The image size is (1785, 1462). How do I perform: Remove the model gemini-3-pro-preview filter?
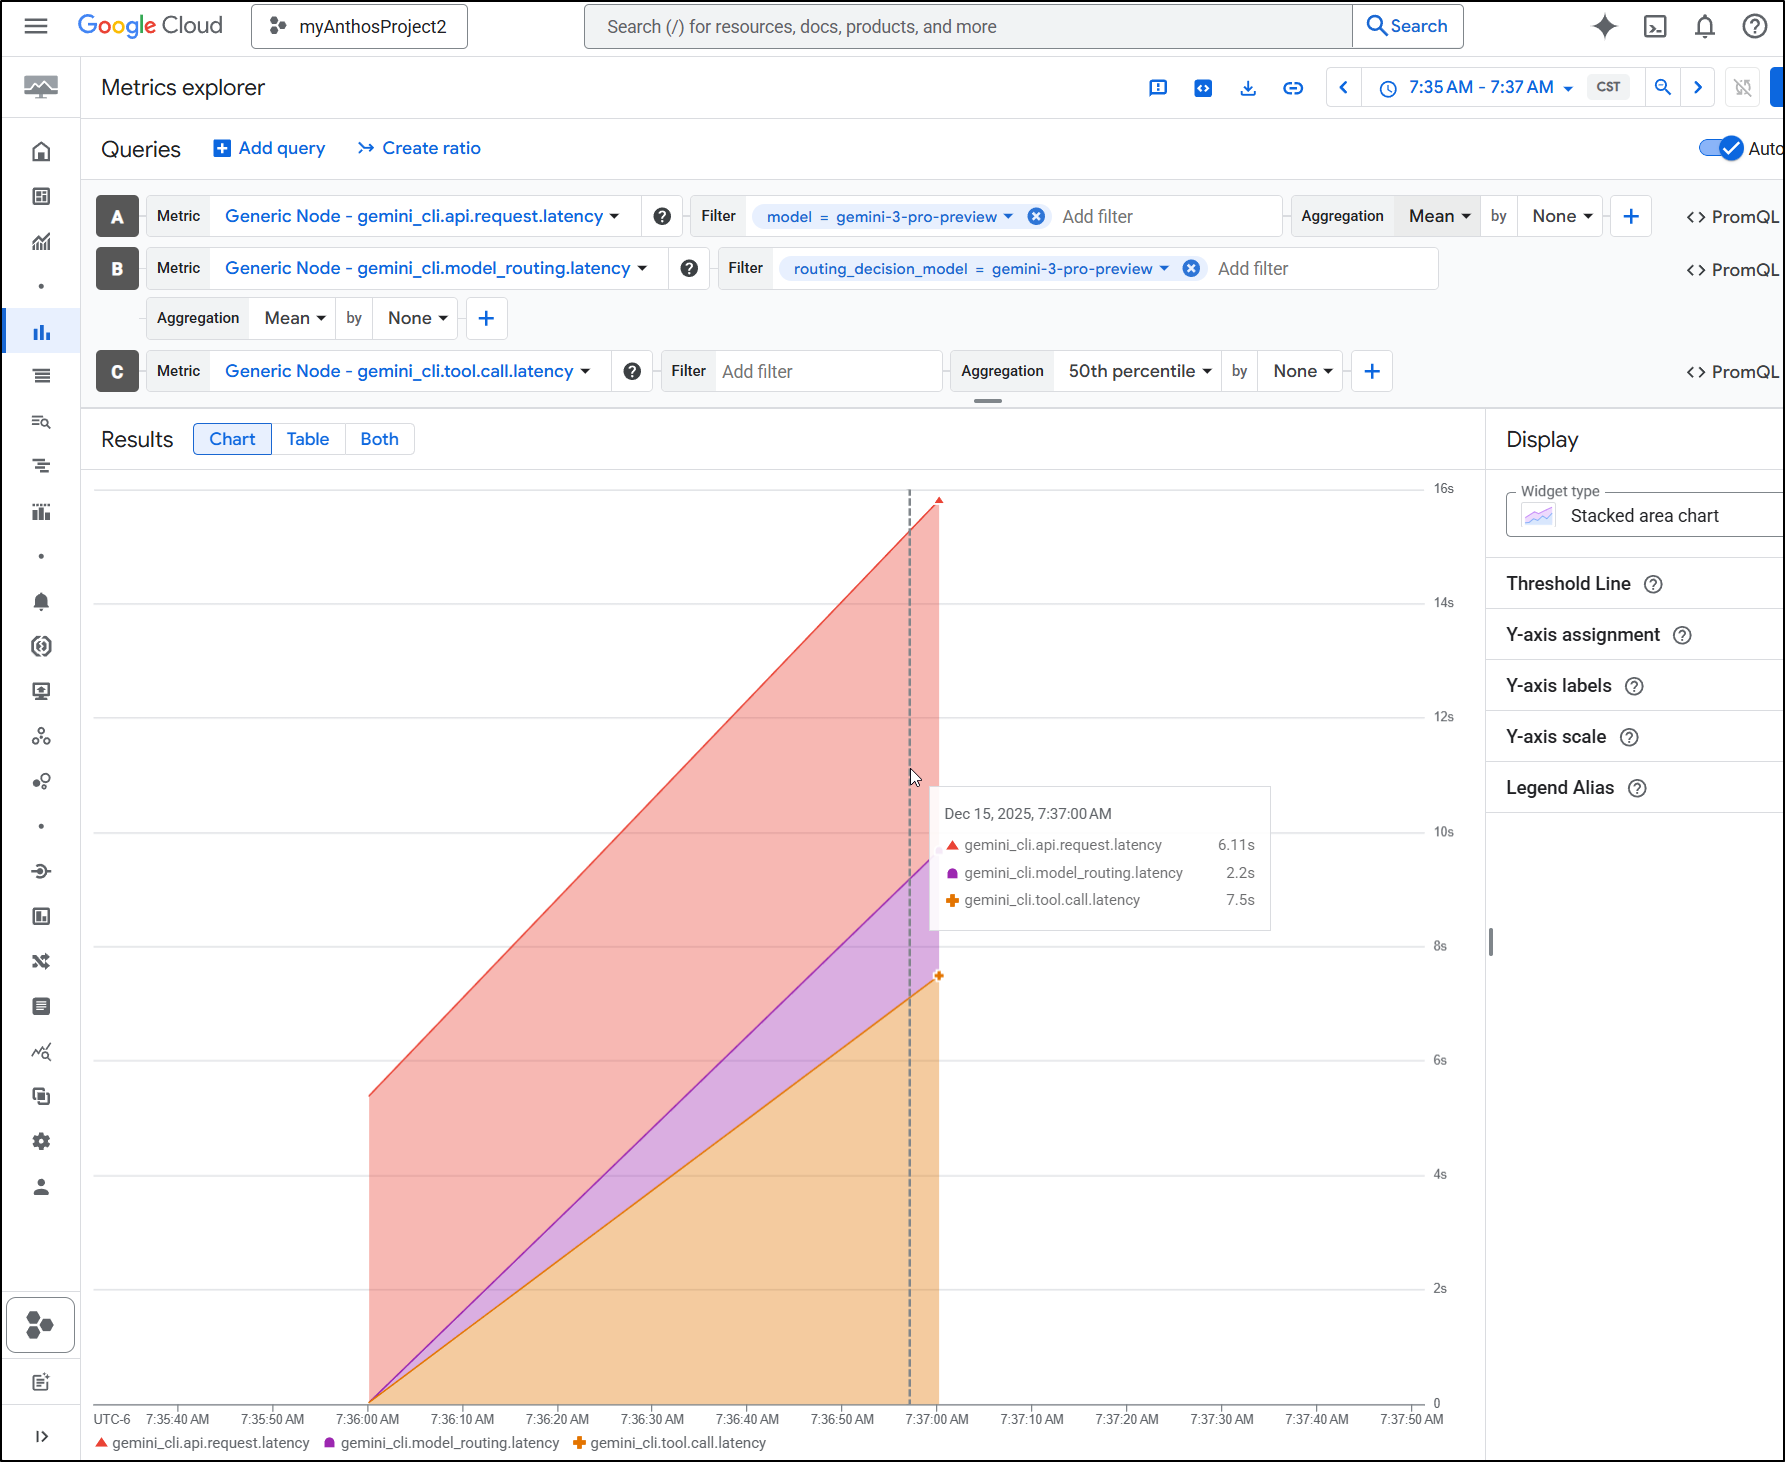coord(1036,216)
